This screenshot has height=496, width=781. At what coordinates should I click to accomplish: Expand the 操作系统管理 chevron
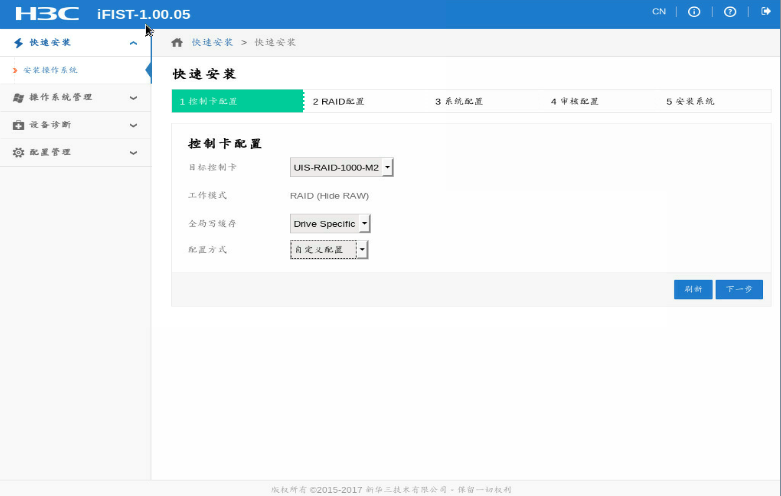click(133, 98)
